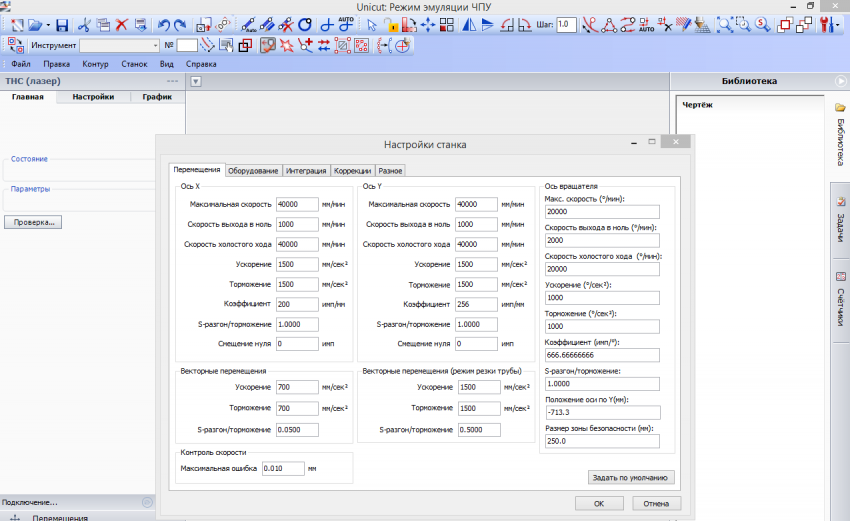The image size is (850, 521).
Task: Expand the Библиотека panel header arrow
Action: click(x=840, y=81)
